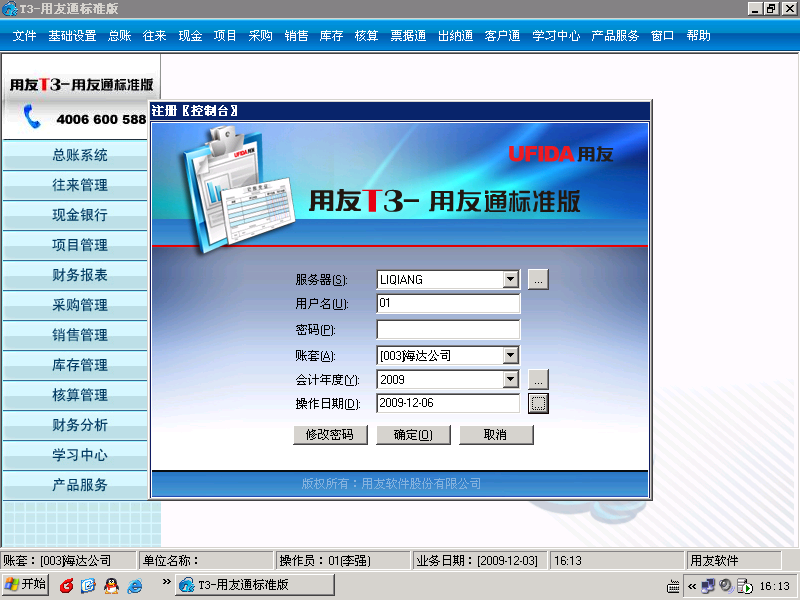800x600 pixels.
Task: Click the 密码 password field
Action: [448, 330]
